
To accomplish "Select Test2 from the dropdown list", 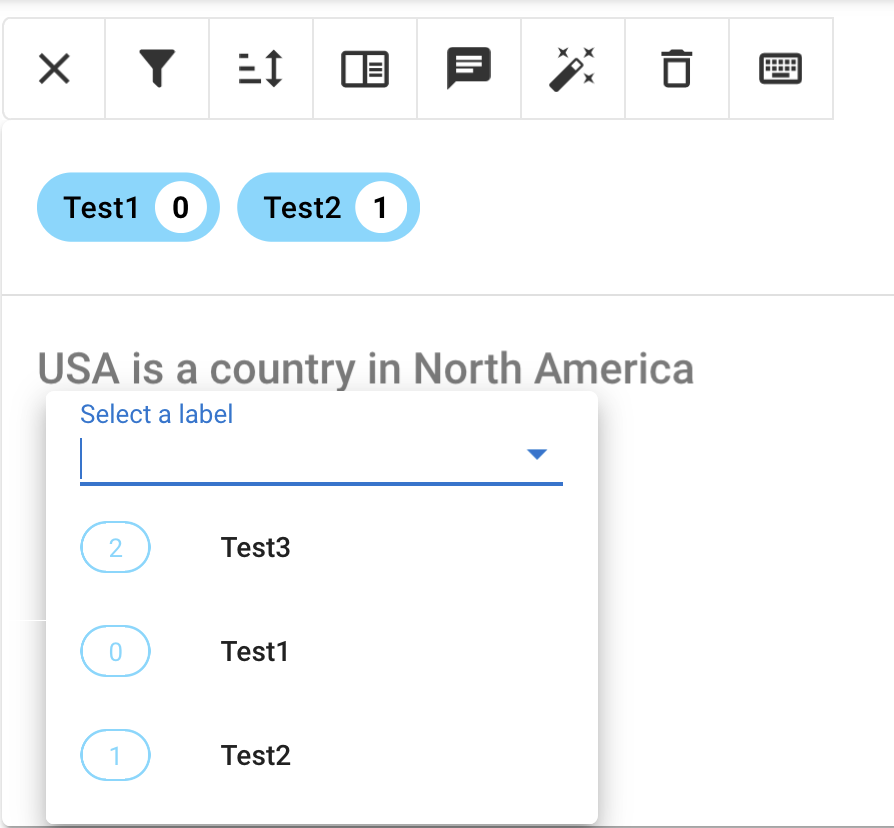I will click(x=255, y=755).
